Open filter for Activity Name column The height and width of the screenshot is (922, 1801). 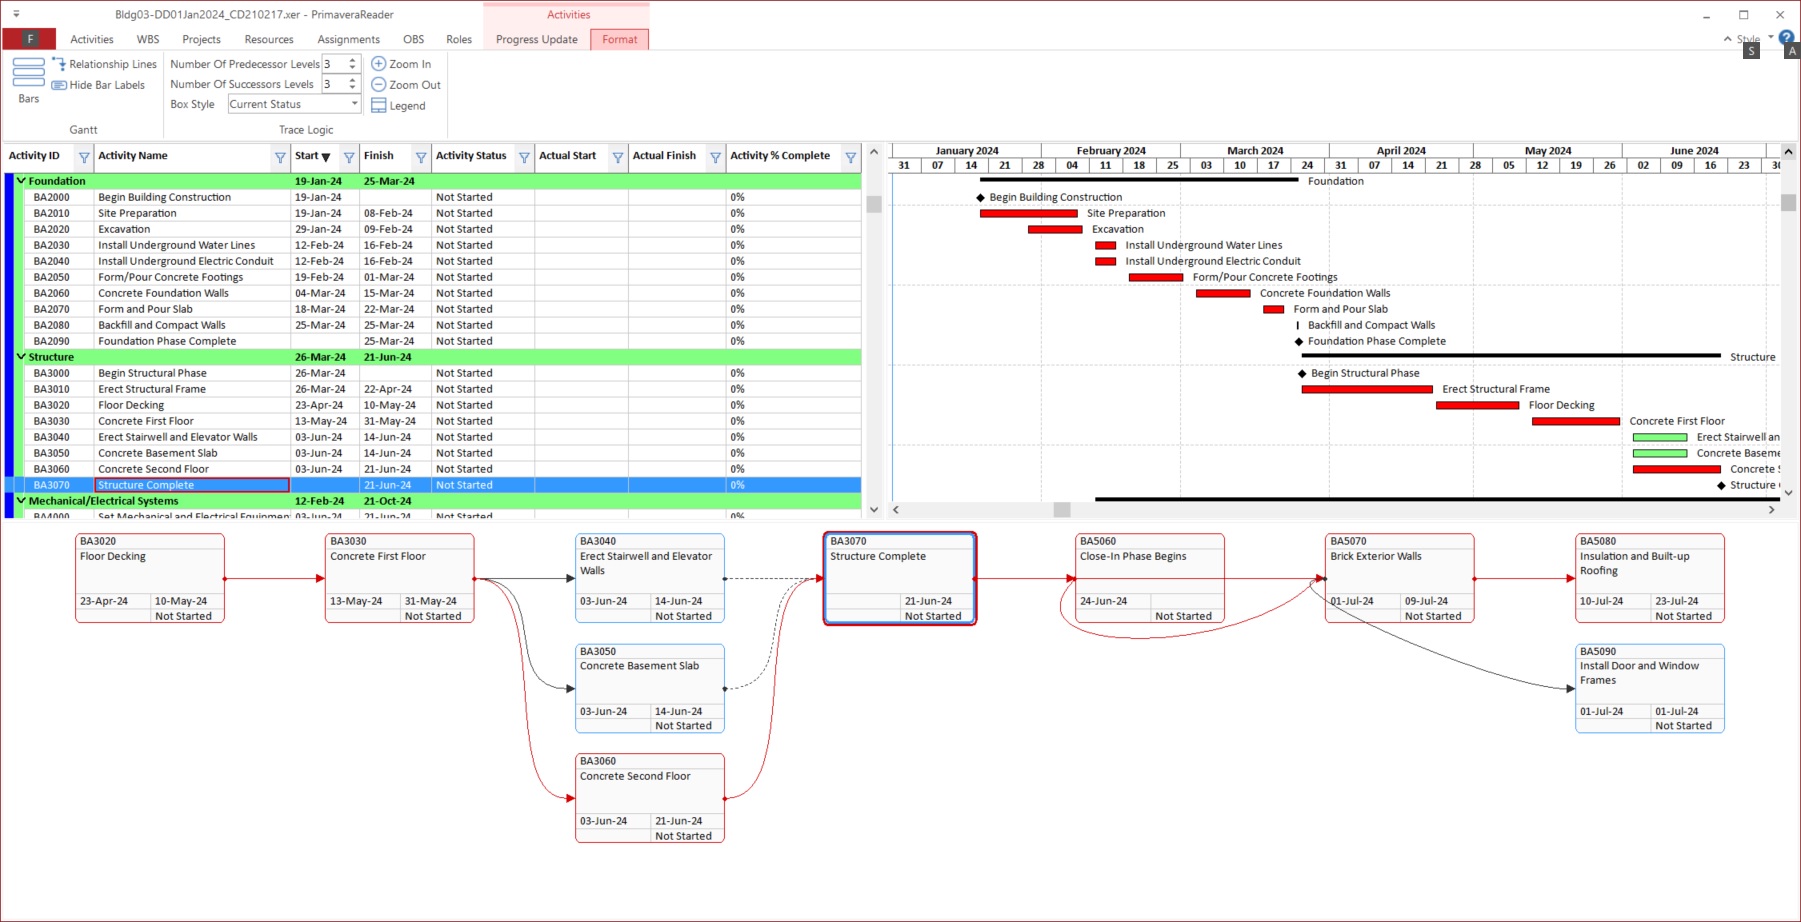point(280,157)
